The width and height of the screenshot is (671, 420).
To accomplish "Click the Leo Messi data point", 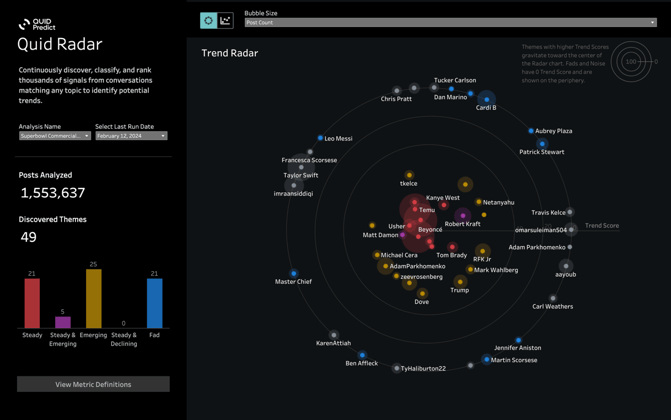I will (320, 138).
